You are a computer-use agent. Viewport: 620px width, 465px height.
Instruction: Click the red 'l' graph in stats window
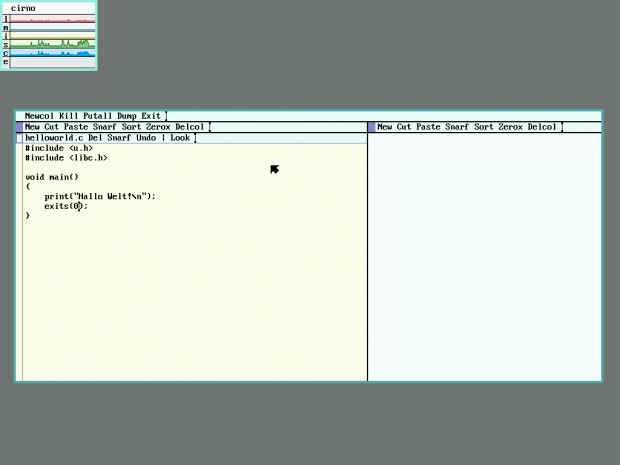pyautogui.click(x=52, y=19)
